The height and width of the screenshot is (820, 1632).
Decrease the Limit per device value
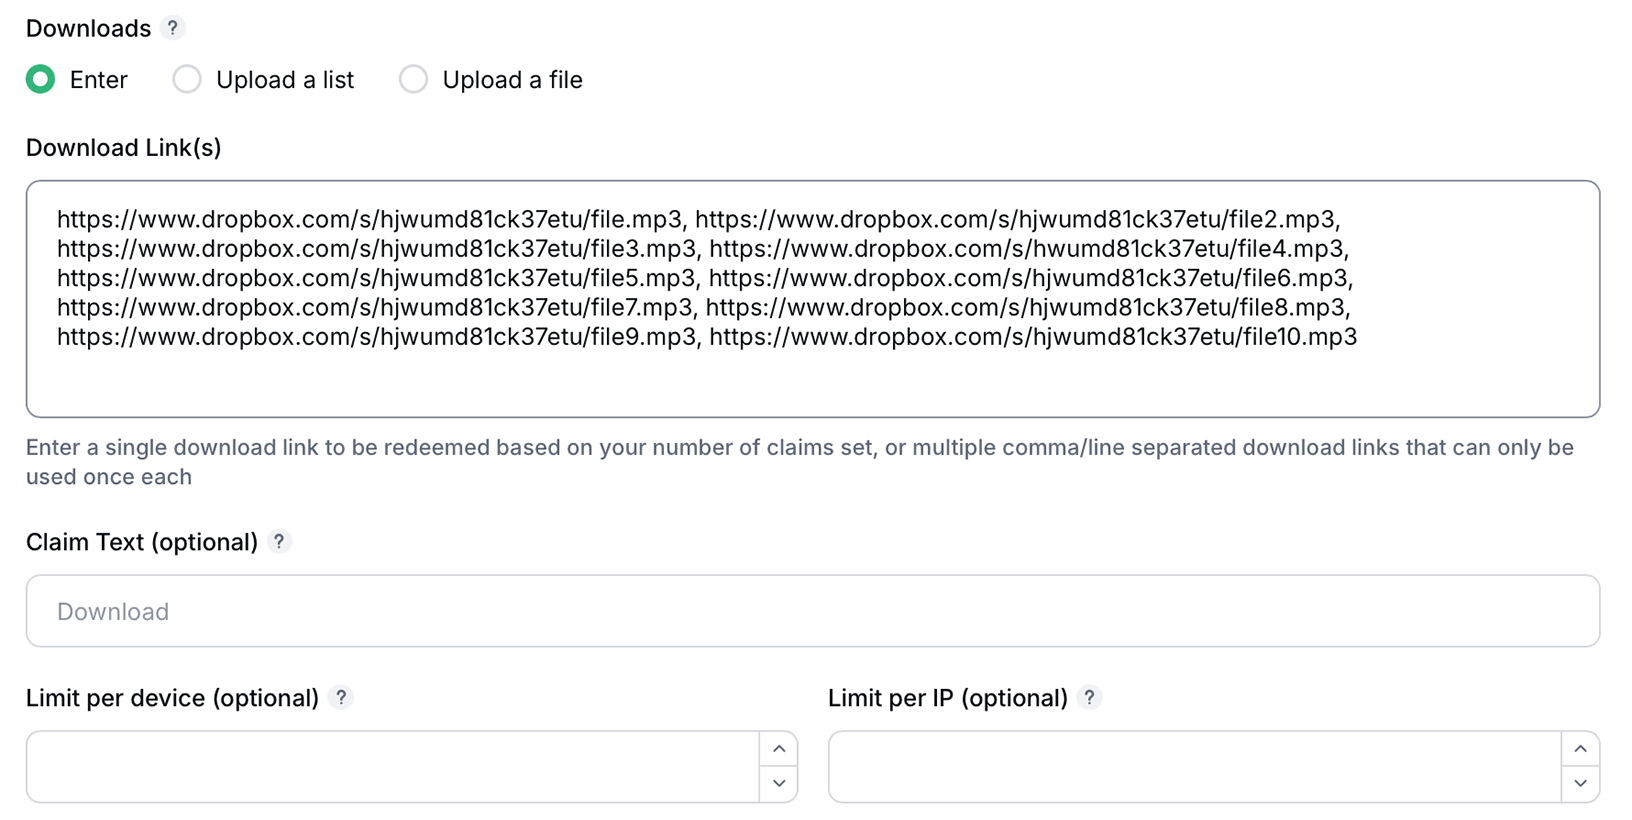[x=779, y=783]
